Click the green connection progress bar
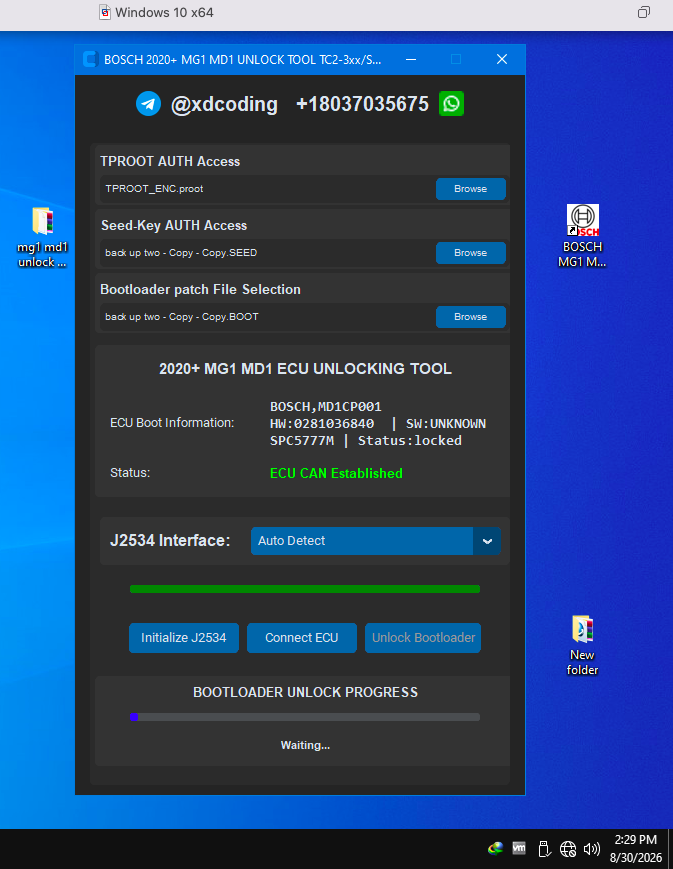 tap(305, 589)
